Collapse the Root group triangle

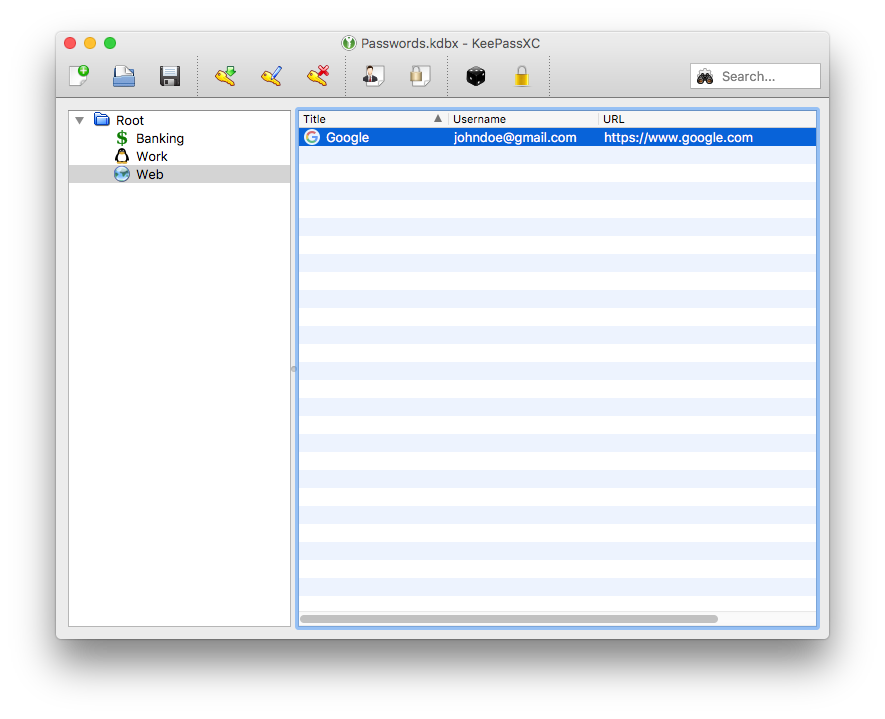tap(80, 120)
